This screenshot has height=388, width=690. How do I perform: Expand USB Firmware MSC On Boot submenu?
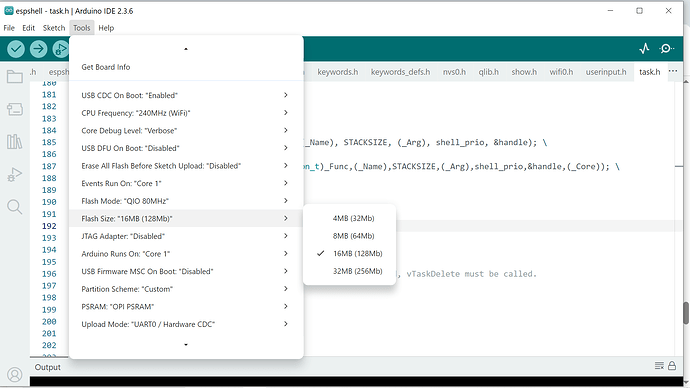186,271
